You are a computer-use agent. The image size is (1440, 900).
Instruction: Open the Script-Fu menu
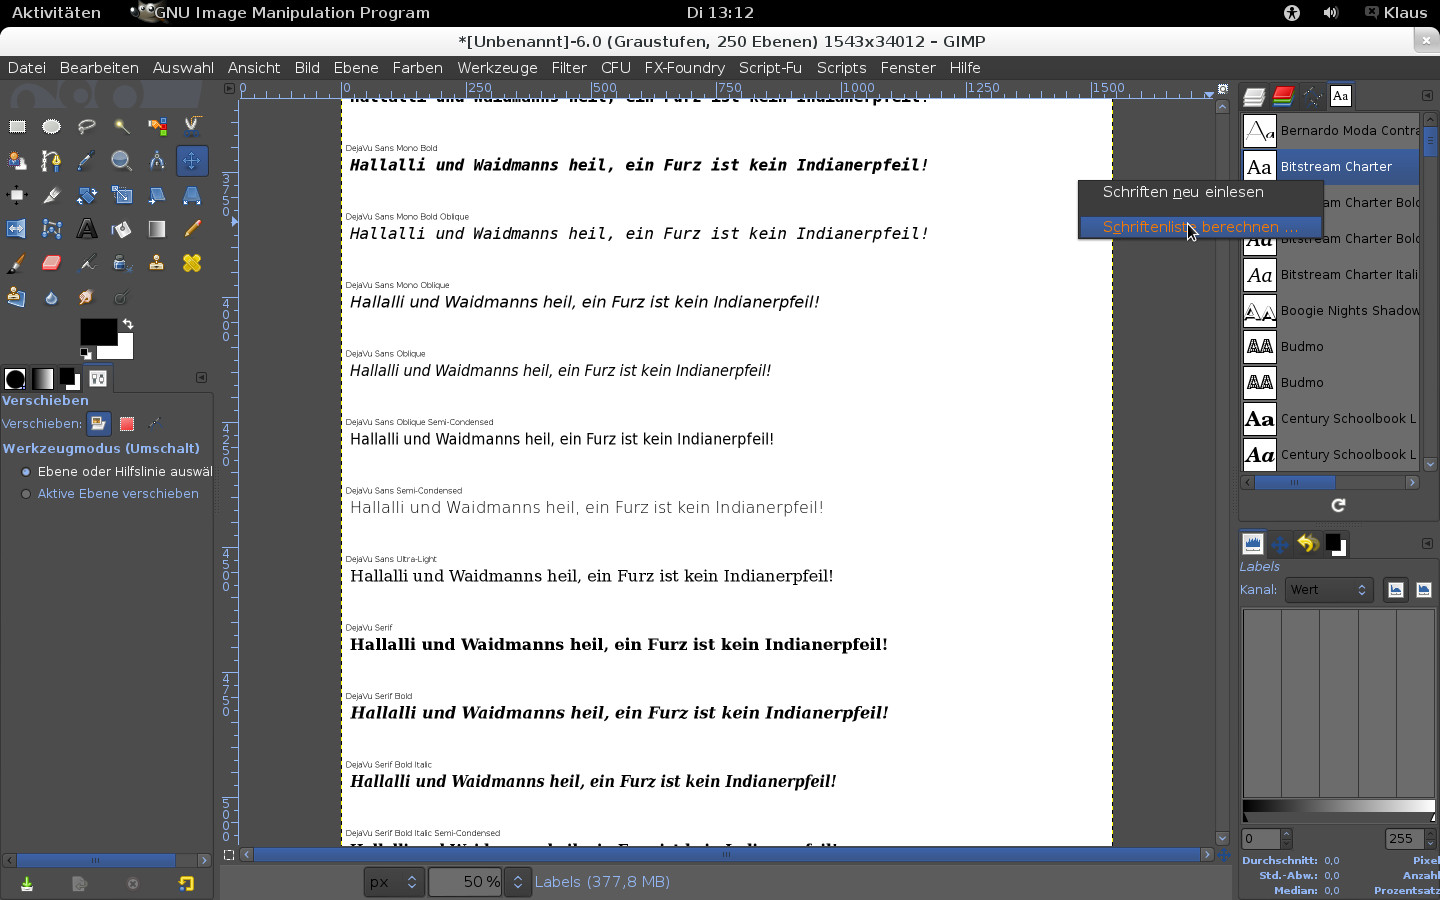click(x=770, y=68)
